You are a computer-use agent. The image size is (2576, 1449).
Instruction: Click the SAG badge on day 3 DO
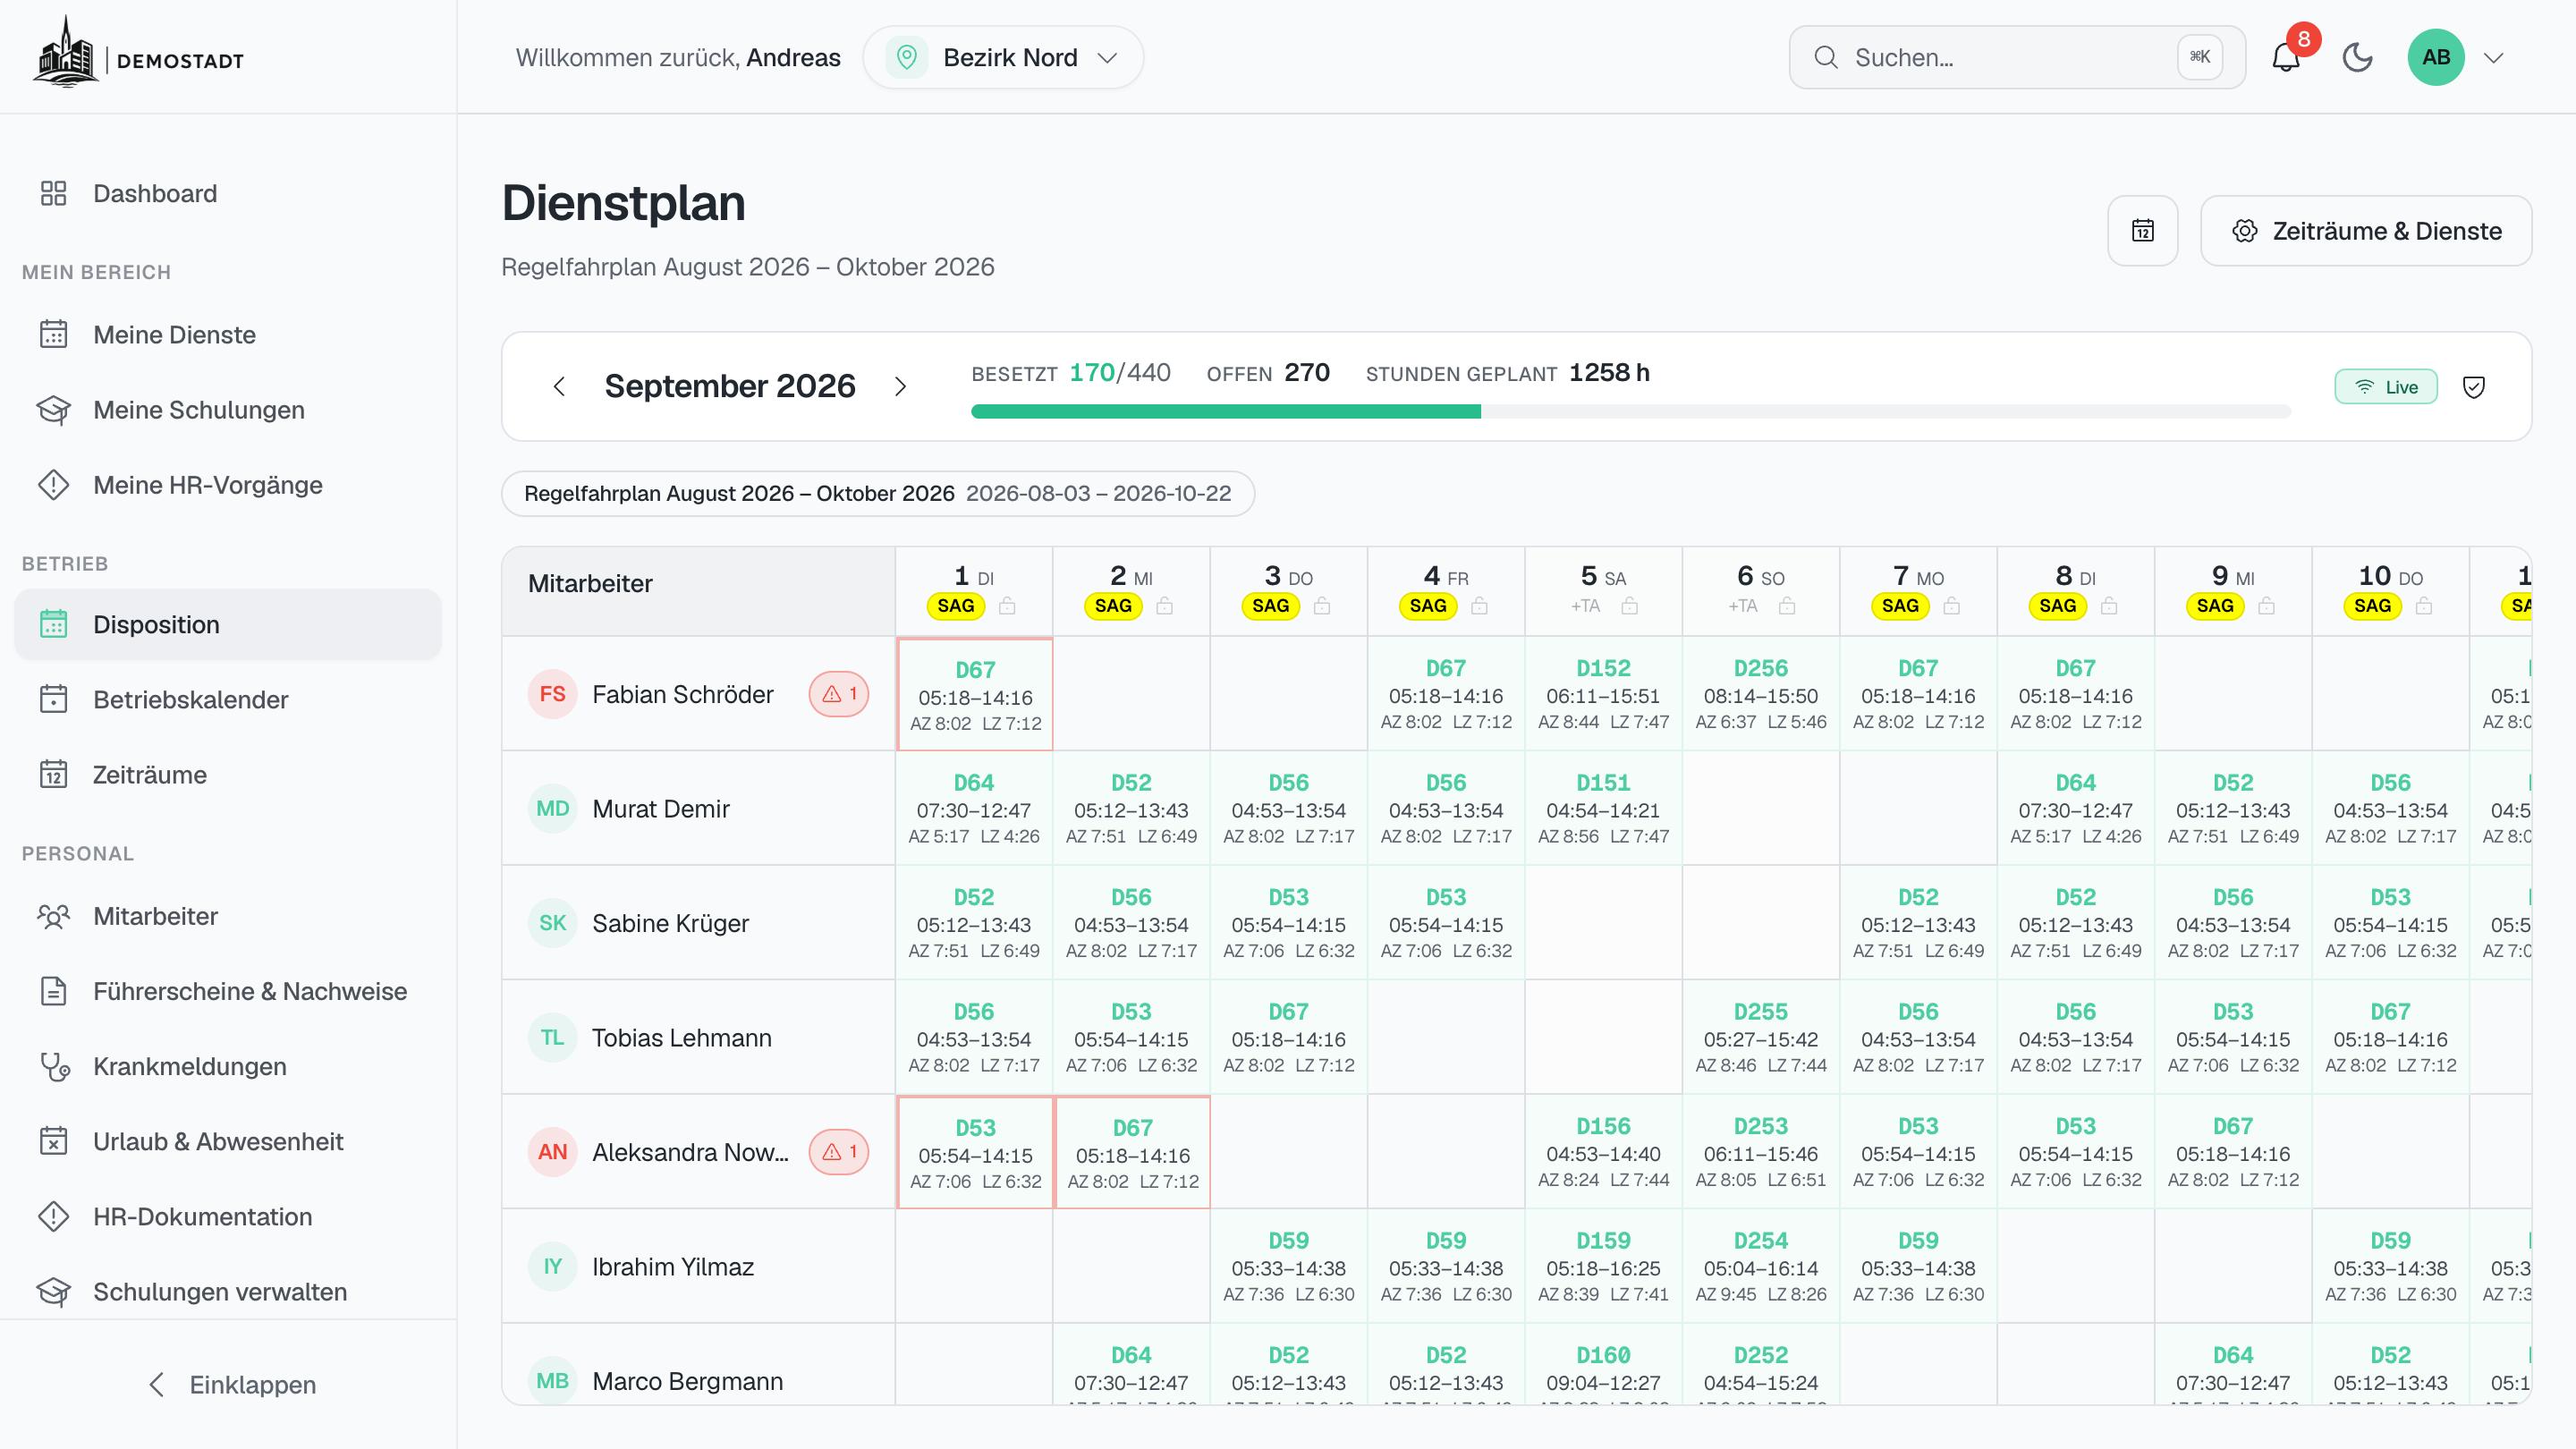pos(1270,606)
